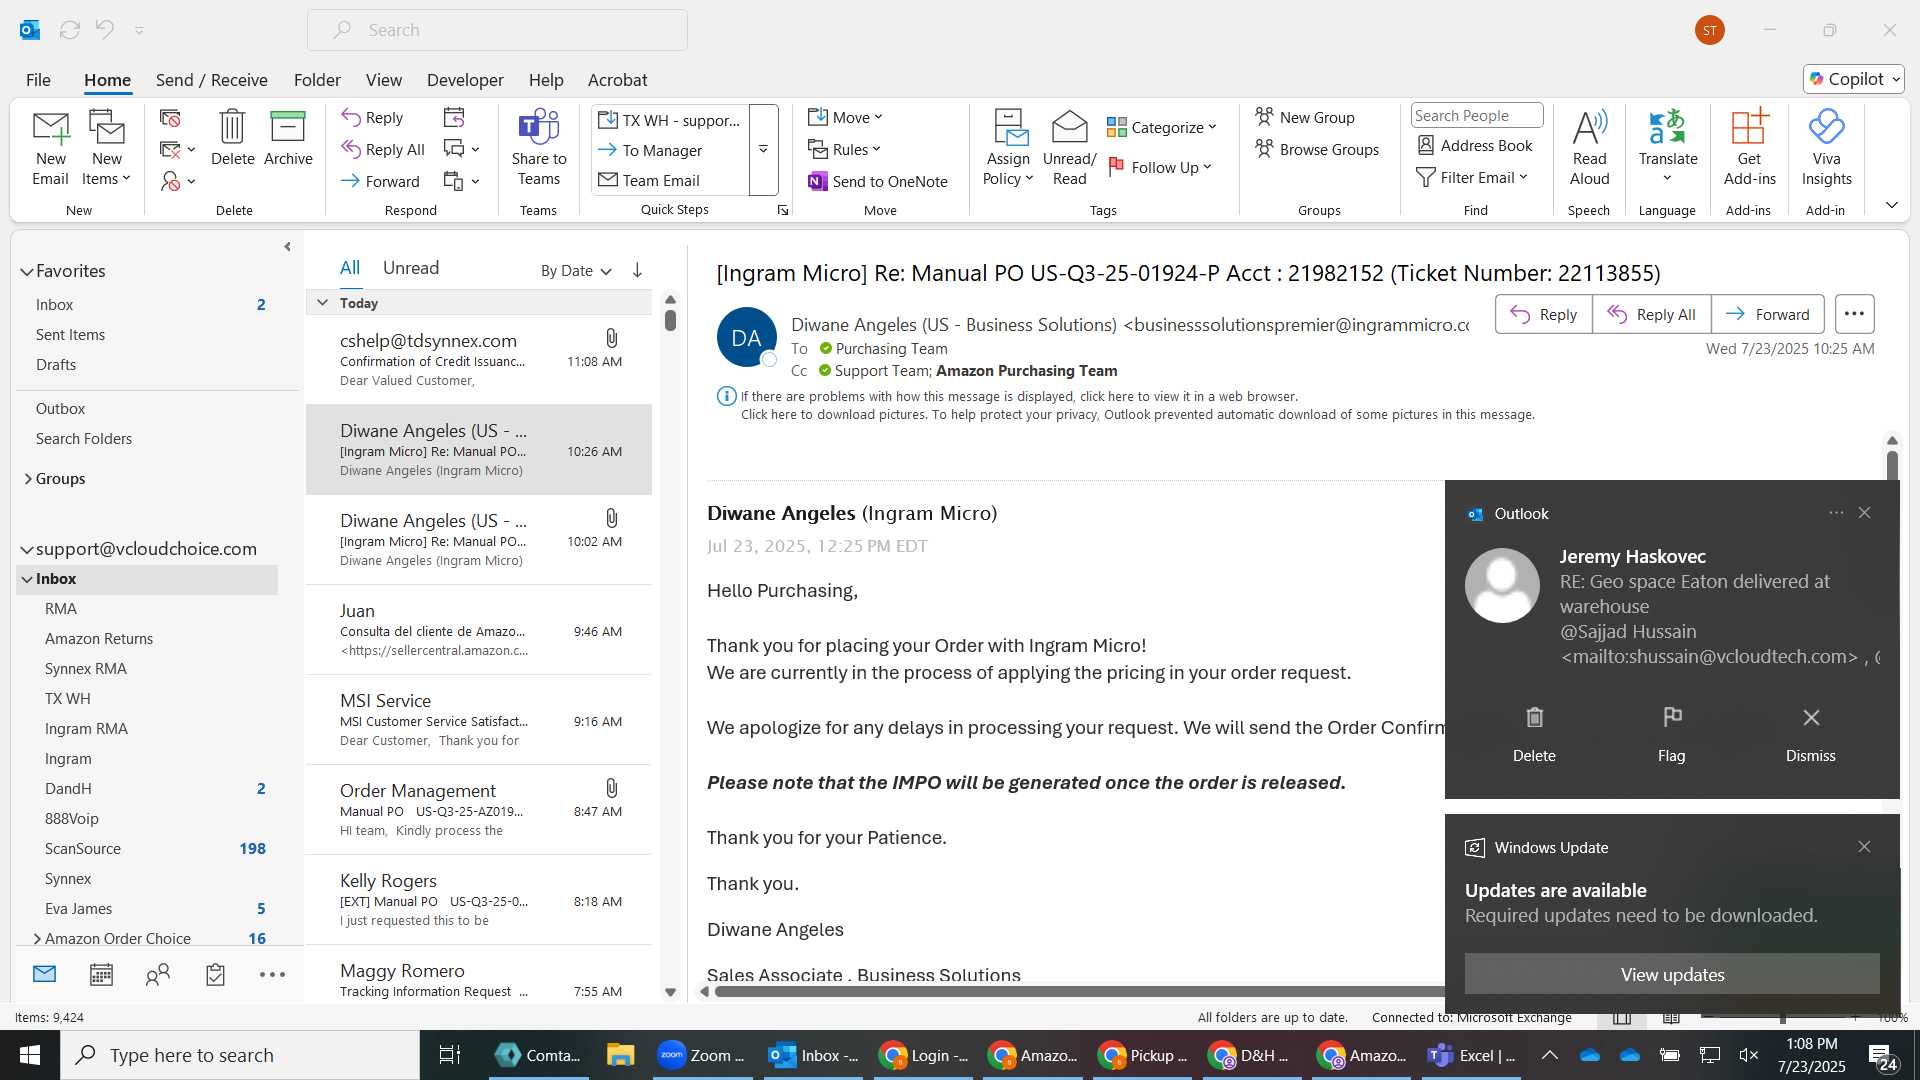Open the Copilot dropdown
The height and width of the screenshot is (1080, 1920).
click(1854, 79)
